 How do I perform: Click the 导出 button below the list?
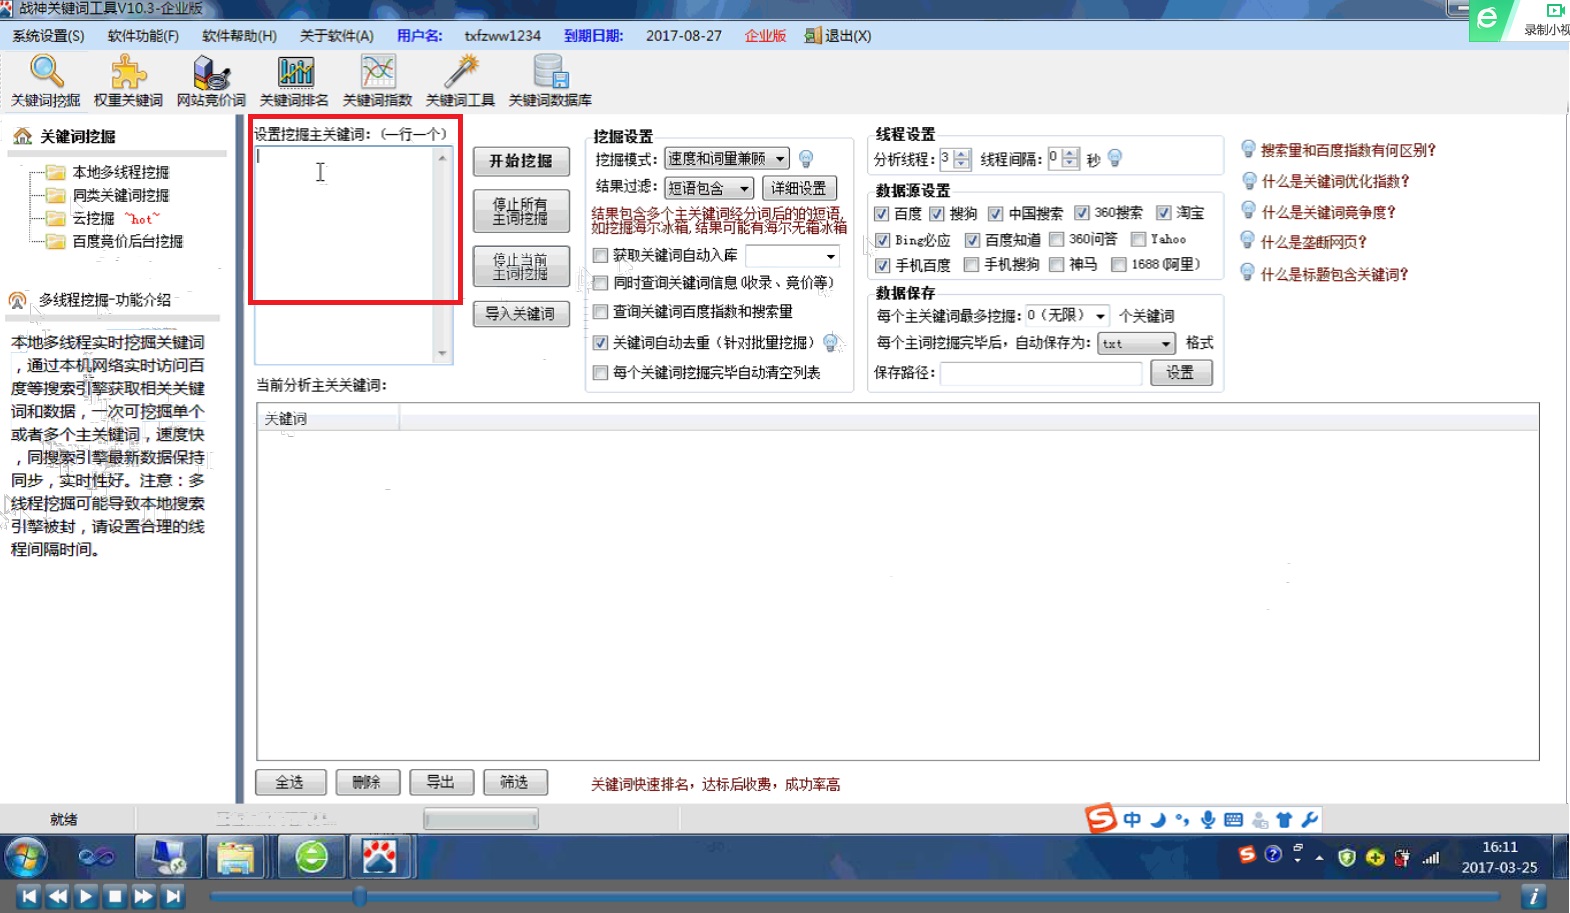pos(441,782)
